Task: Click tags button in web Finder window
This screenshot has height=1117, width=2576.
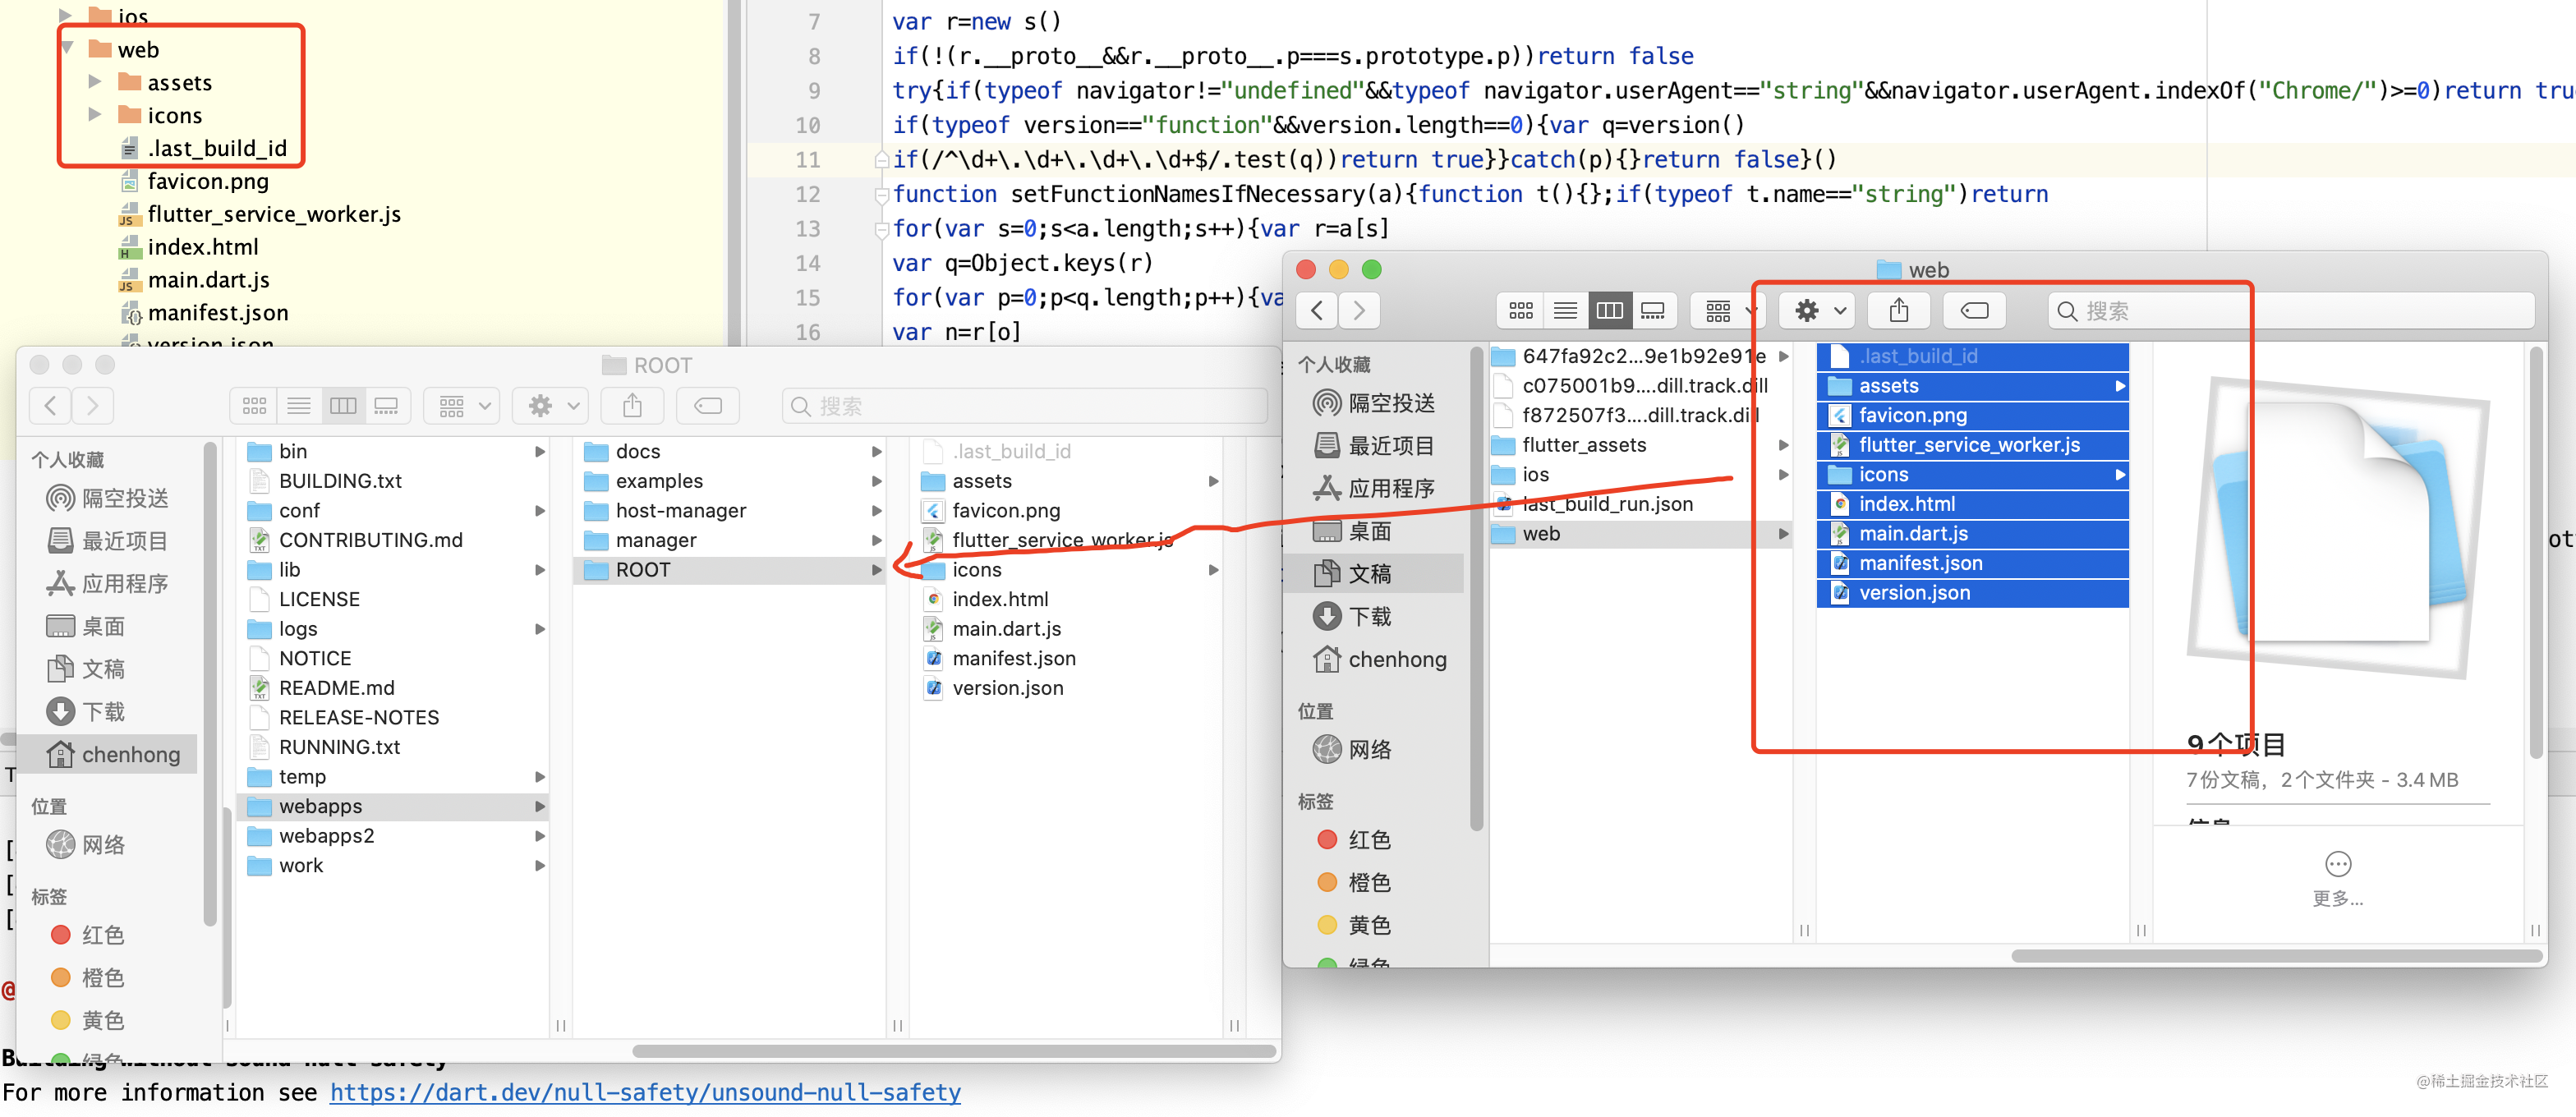Action: click(x=1975, y=311)
